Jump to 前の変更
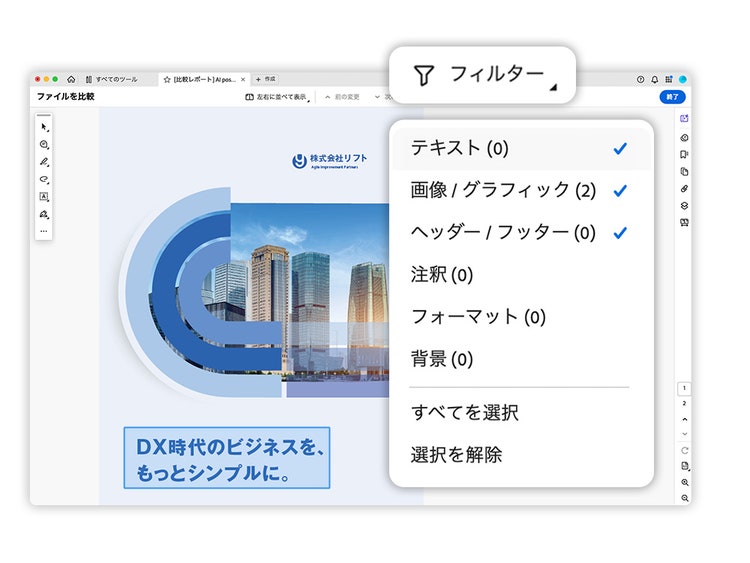Screen dimensions: 750x563 [342, 97]
